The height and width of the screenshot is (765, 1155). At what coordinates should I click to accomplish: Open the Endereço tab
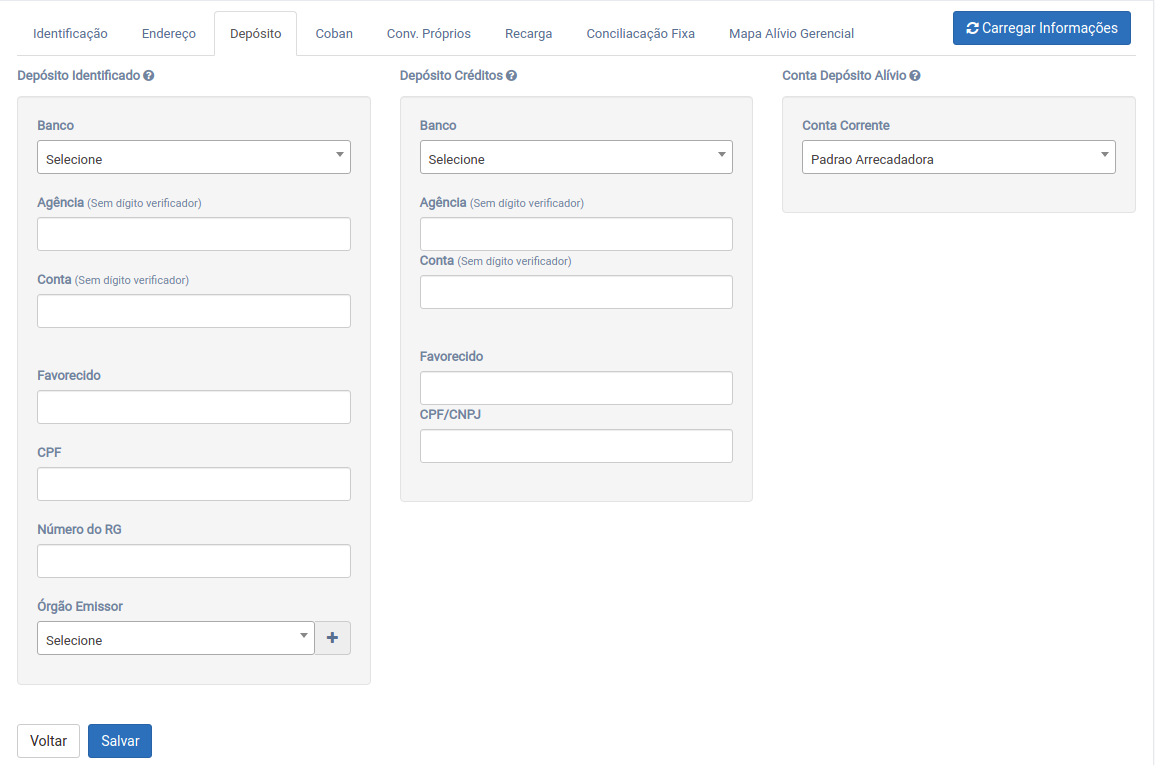point(169,34)
